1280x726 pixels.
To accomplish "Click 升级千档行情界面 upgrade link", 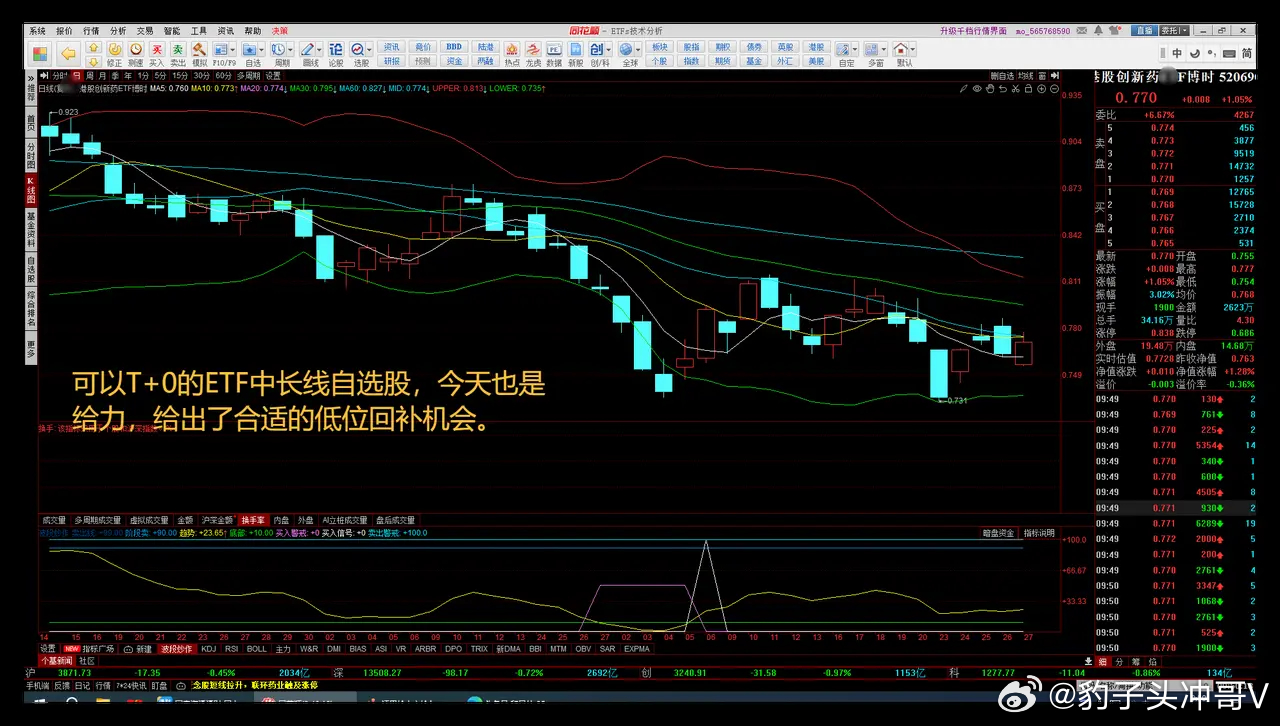I will tap(974, 31).
